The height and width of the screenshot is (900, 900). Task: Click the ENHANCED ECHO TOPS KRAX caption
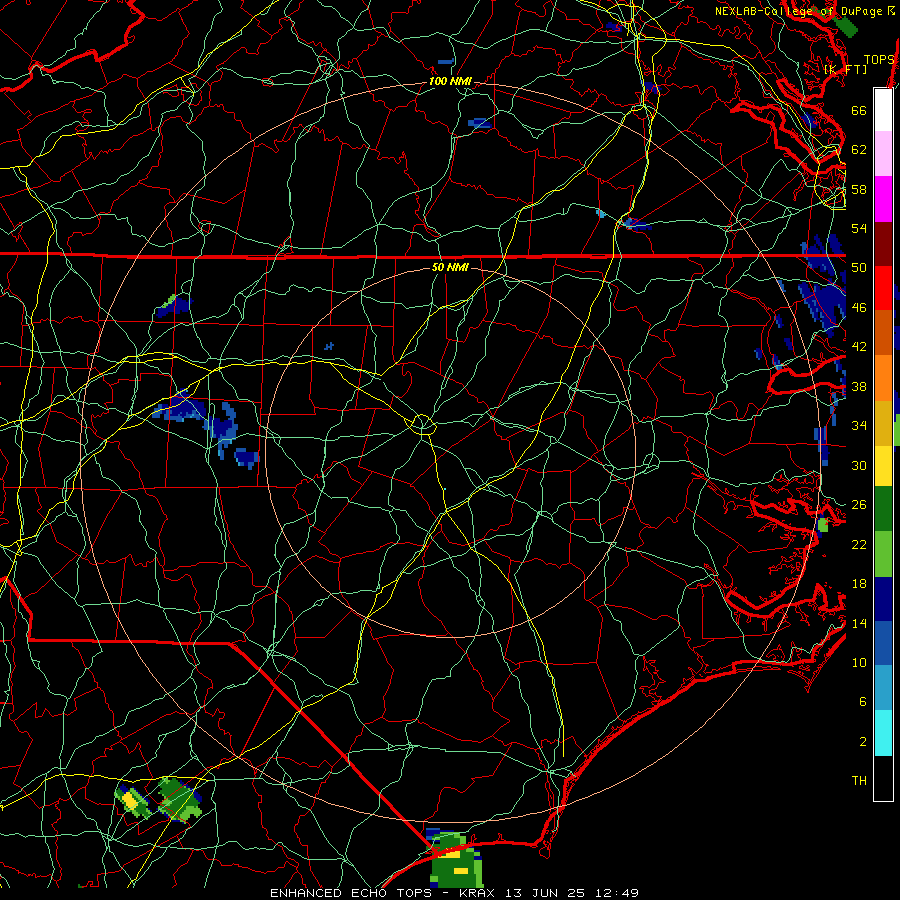454,893
